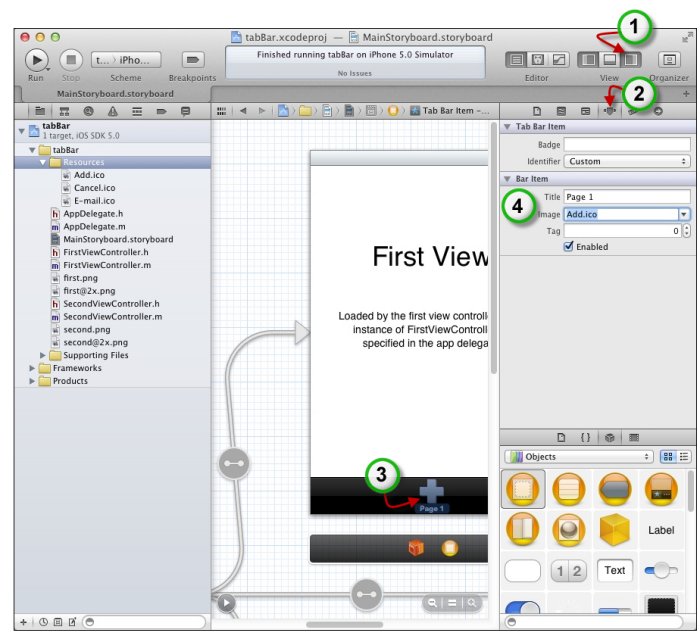This screenshot has width=700, height=633.
Task: Click the Tag stepper arrows
Action: click(687, 231)
